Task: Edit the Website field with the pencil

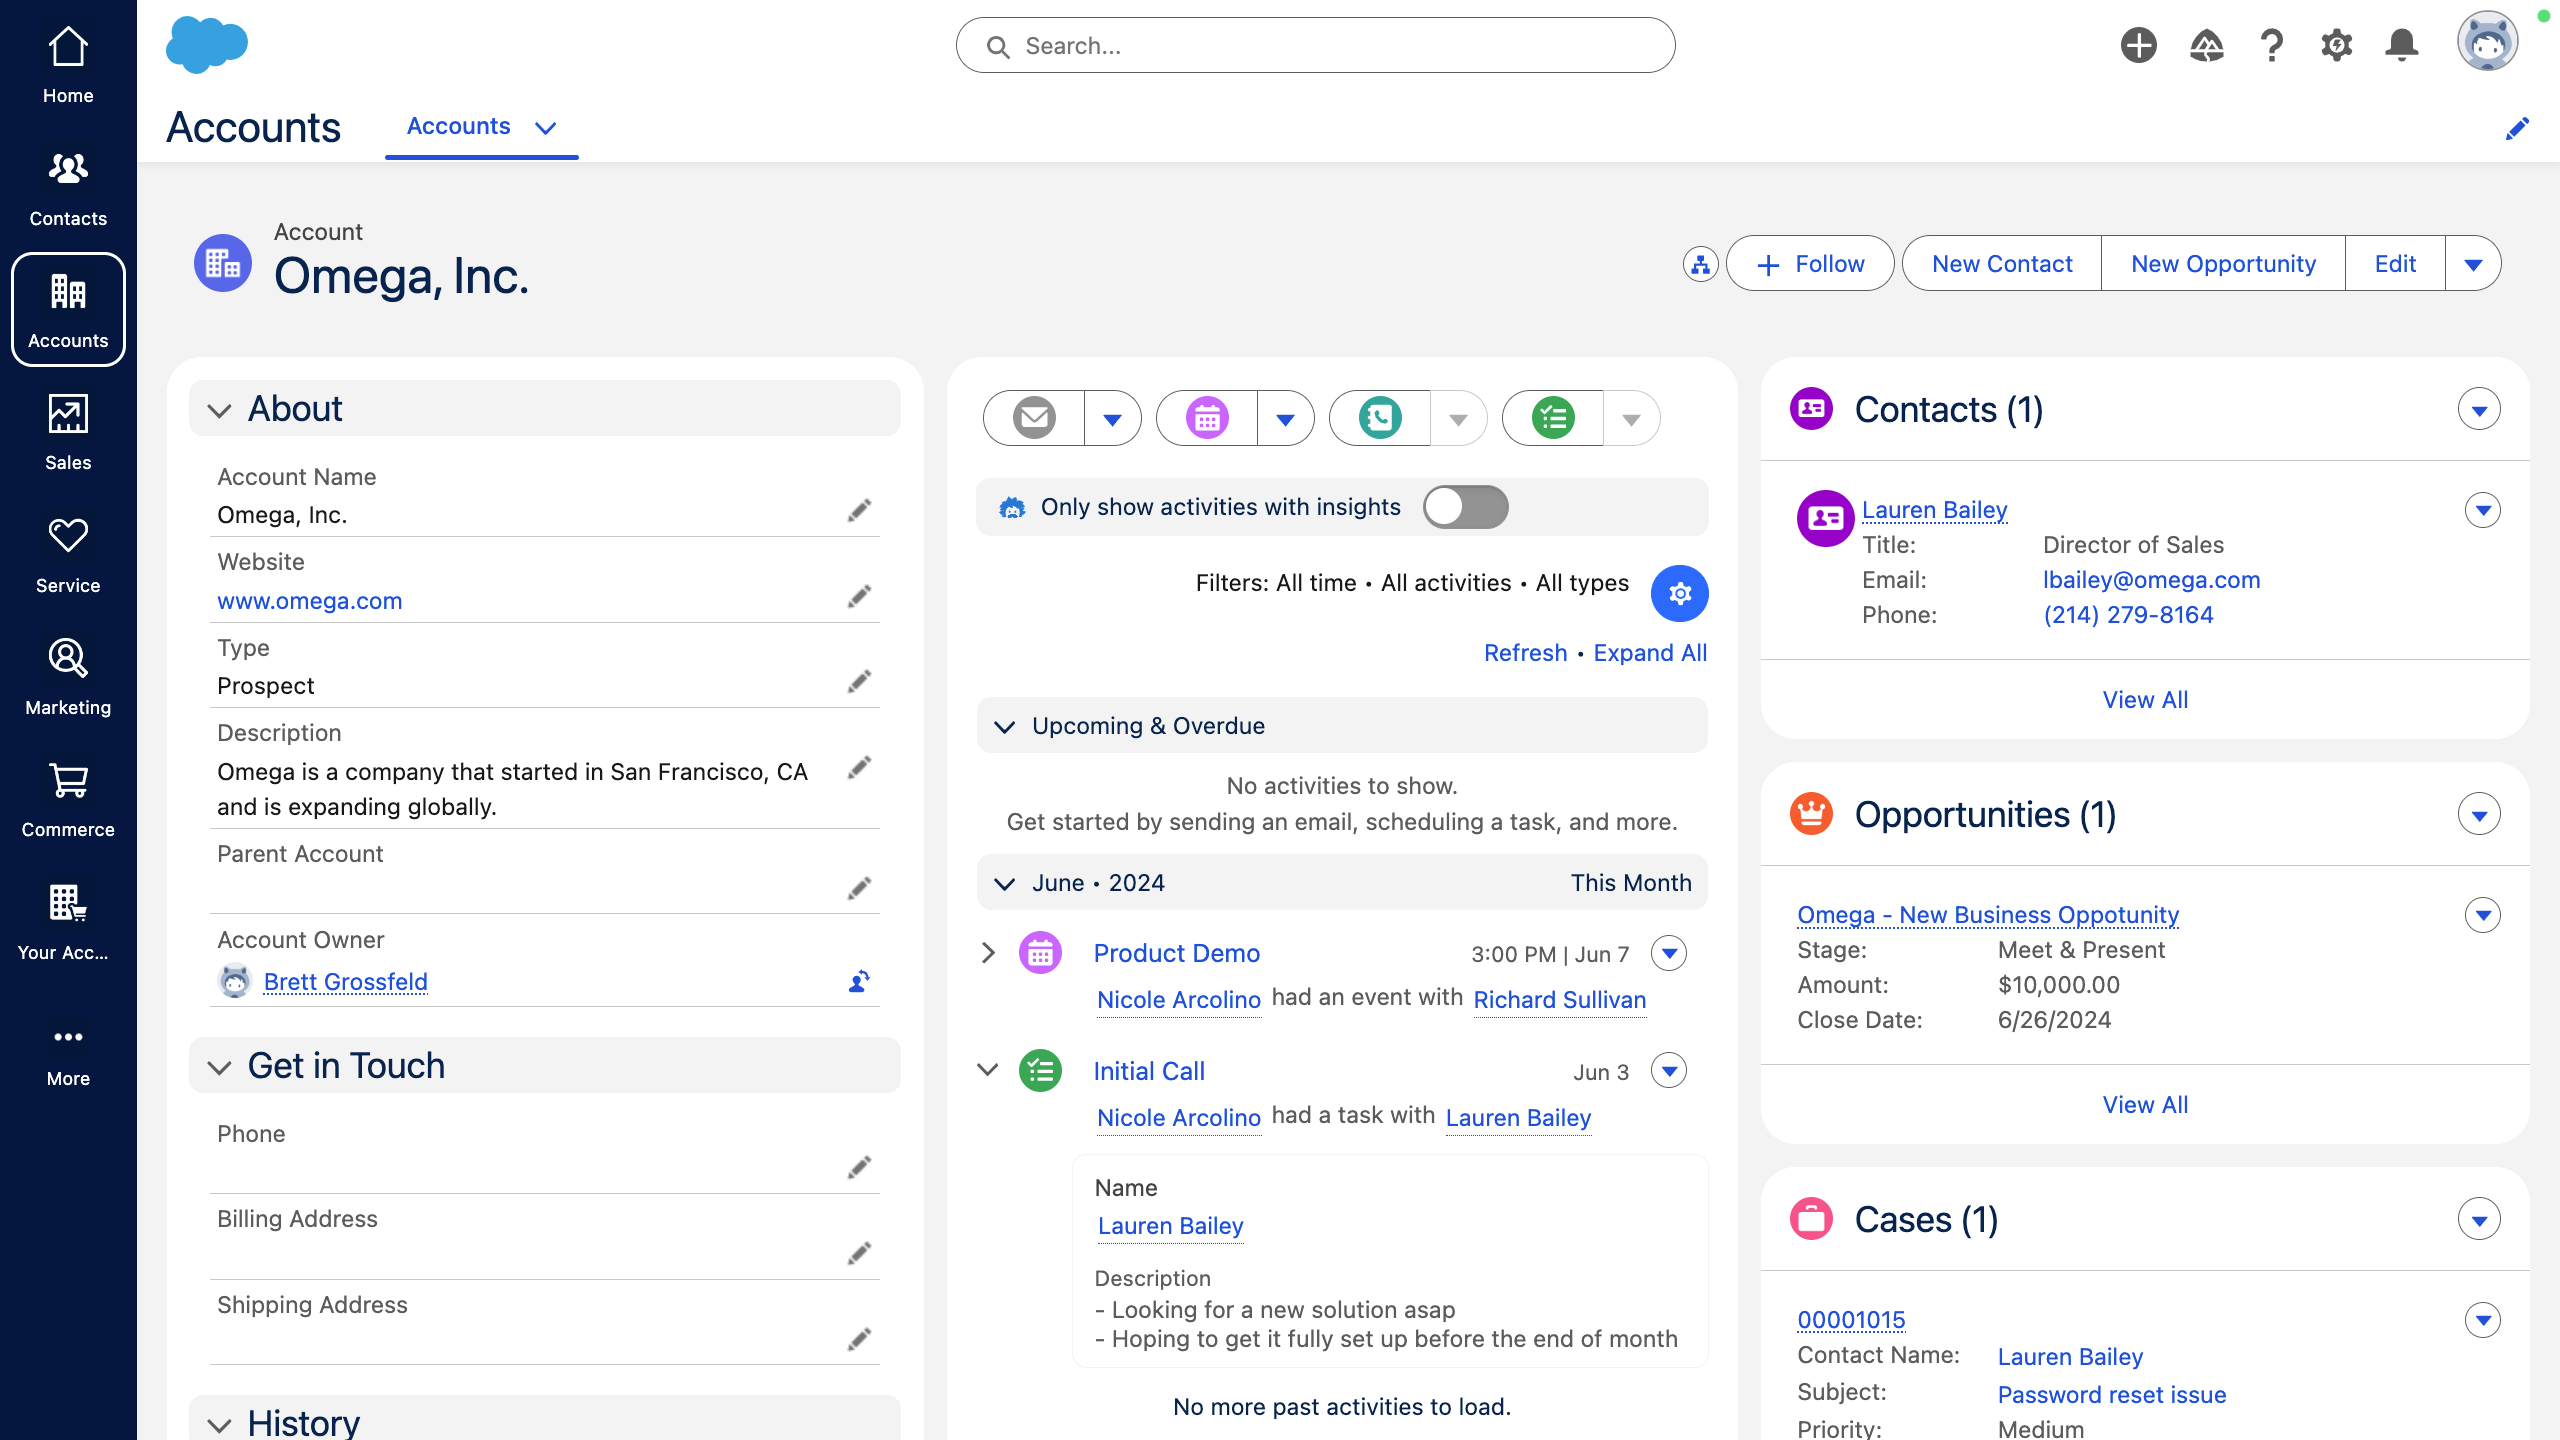Action: point(860,596)
